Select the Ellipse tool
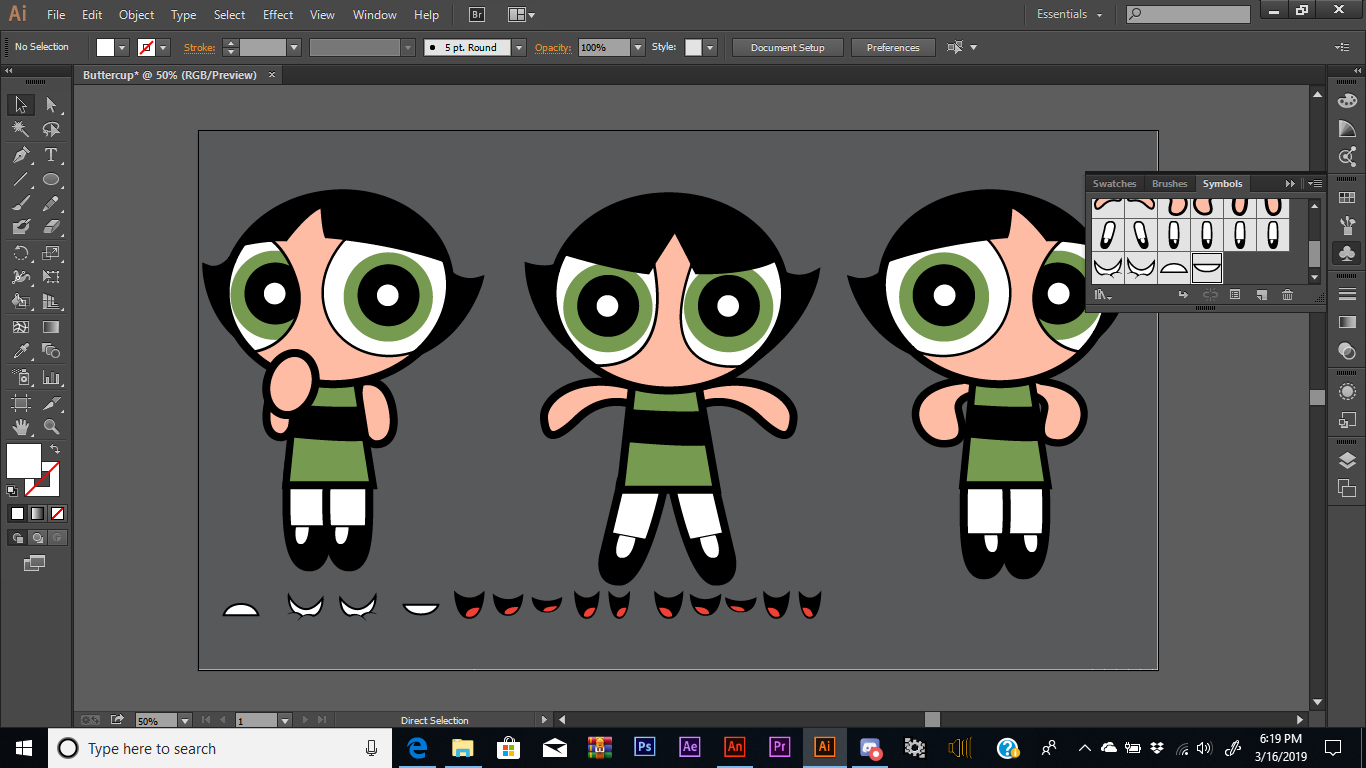Viewport: 1366px width, 768px height. point(51,180)
